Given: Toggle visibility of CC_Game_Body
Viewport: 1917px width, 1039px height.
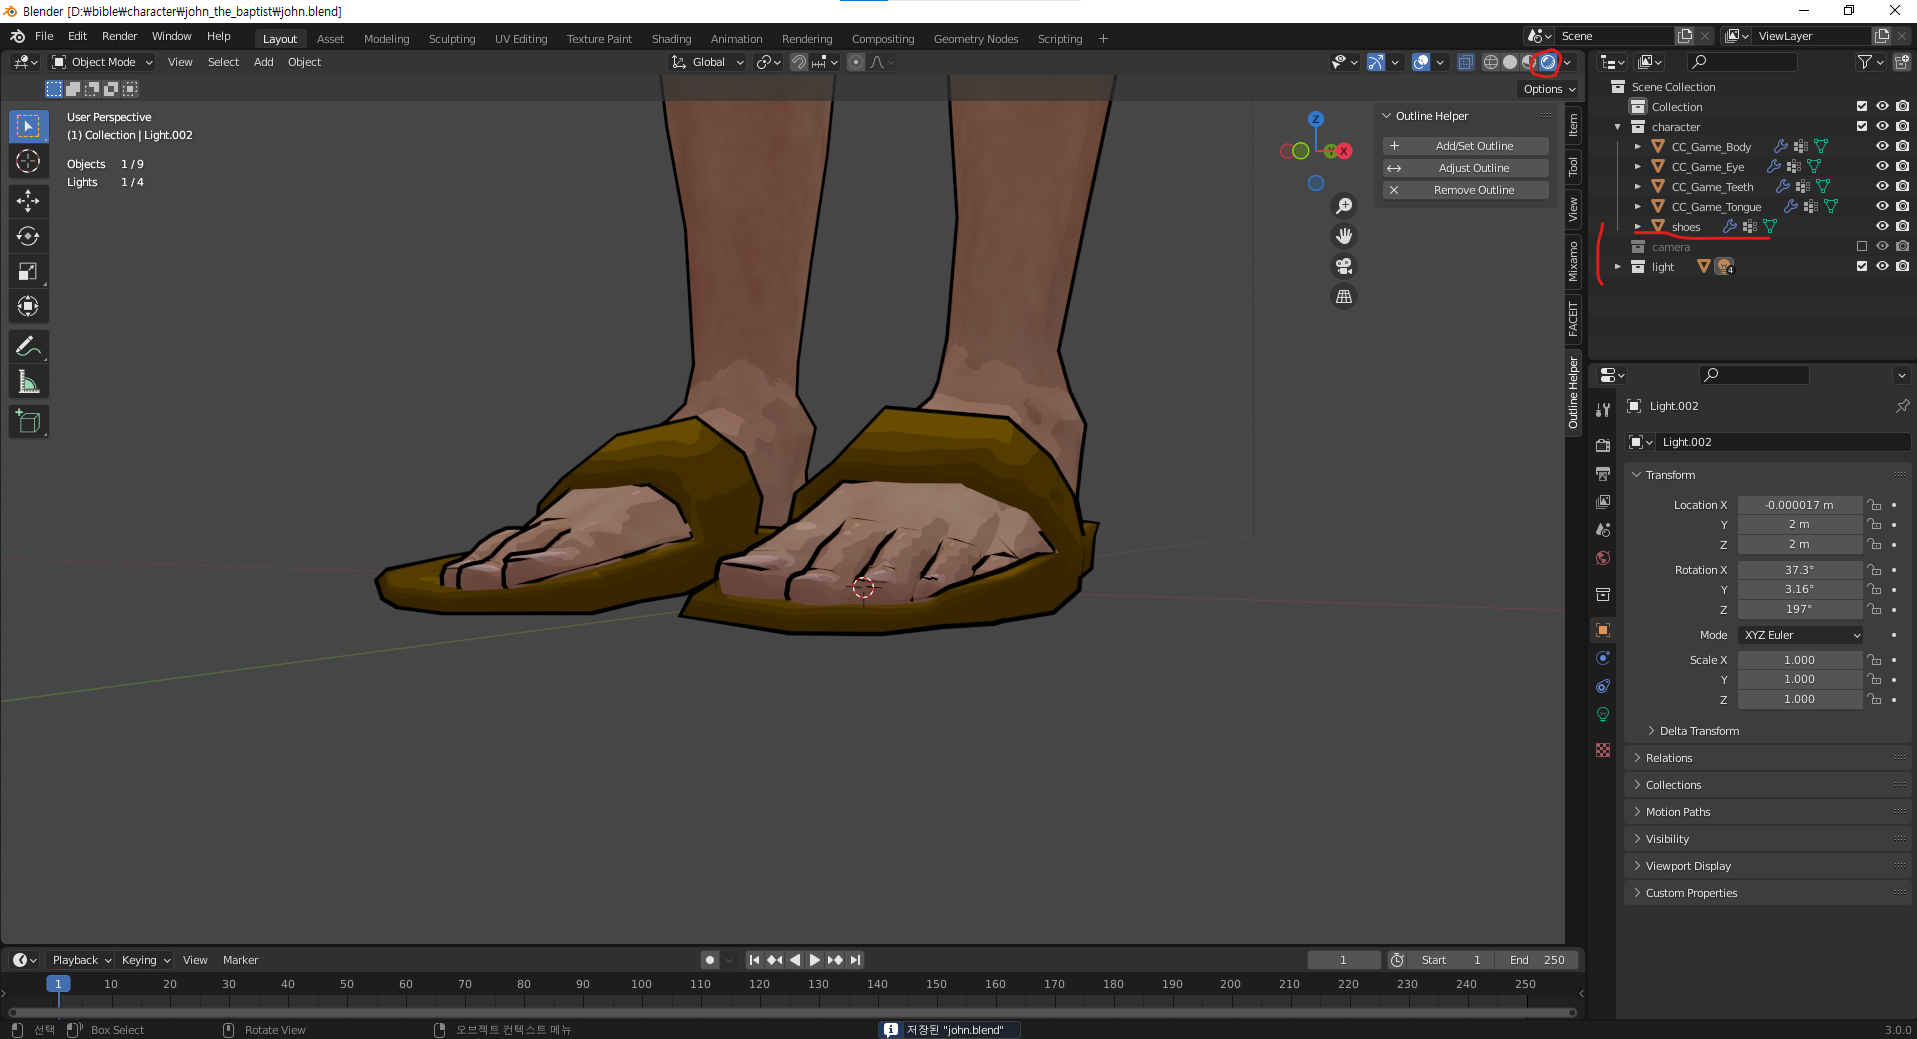Looking at the screenshot, I should [x=1881, y=147].
